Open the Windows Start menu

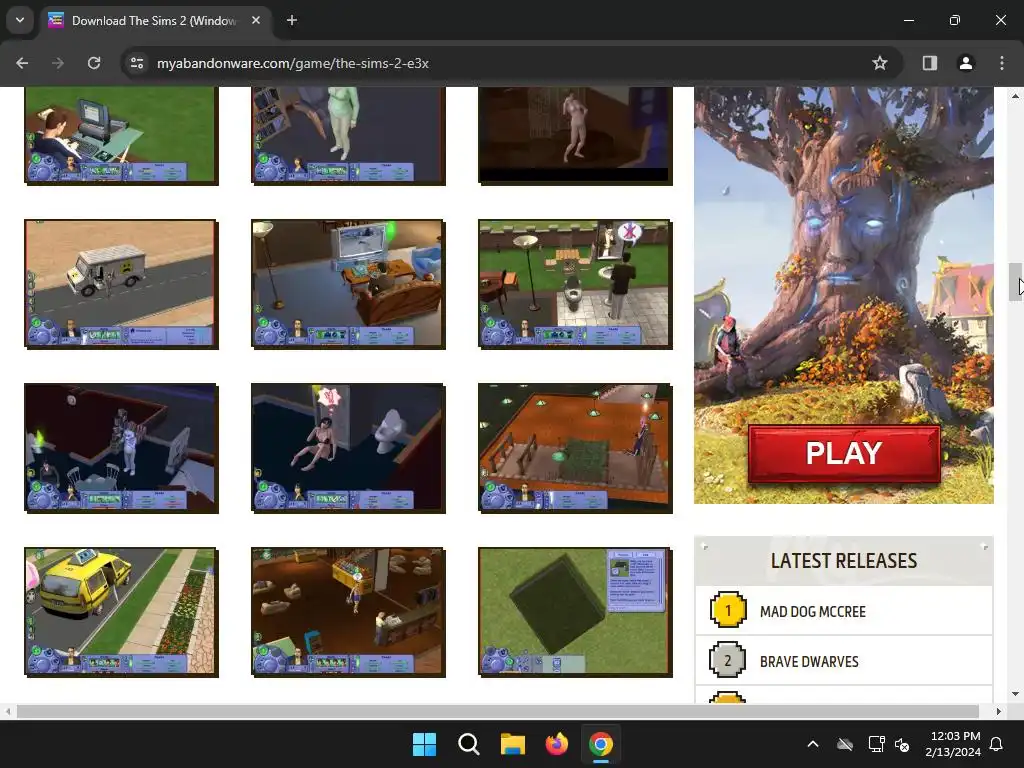pyautogui.click(x=424, y=744)
